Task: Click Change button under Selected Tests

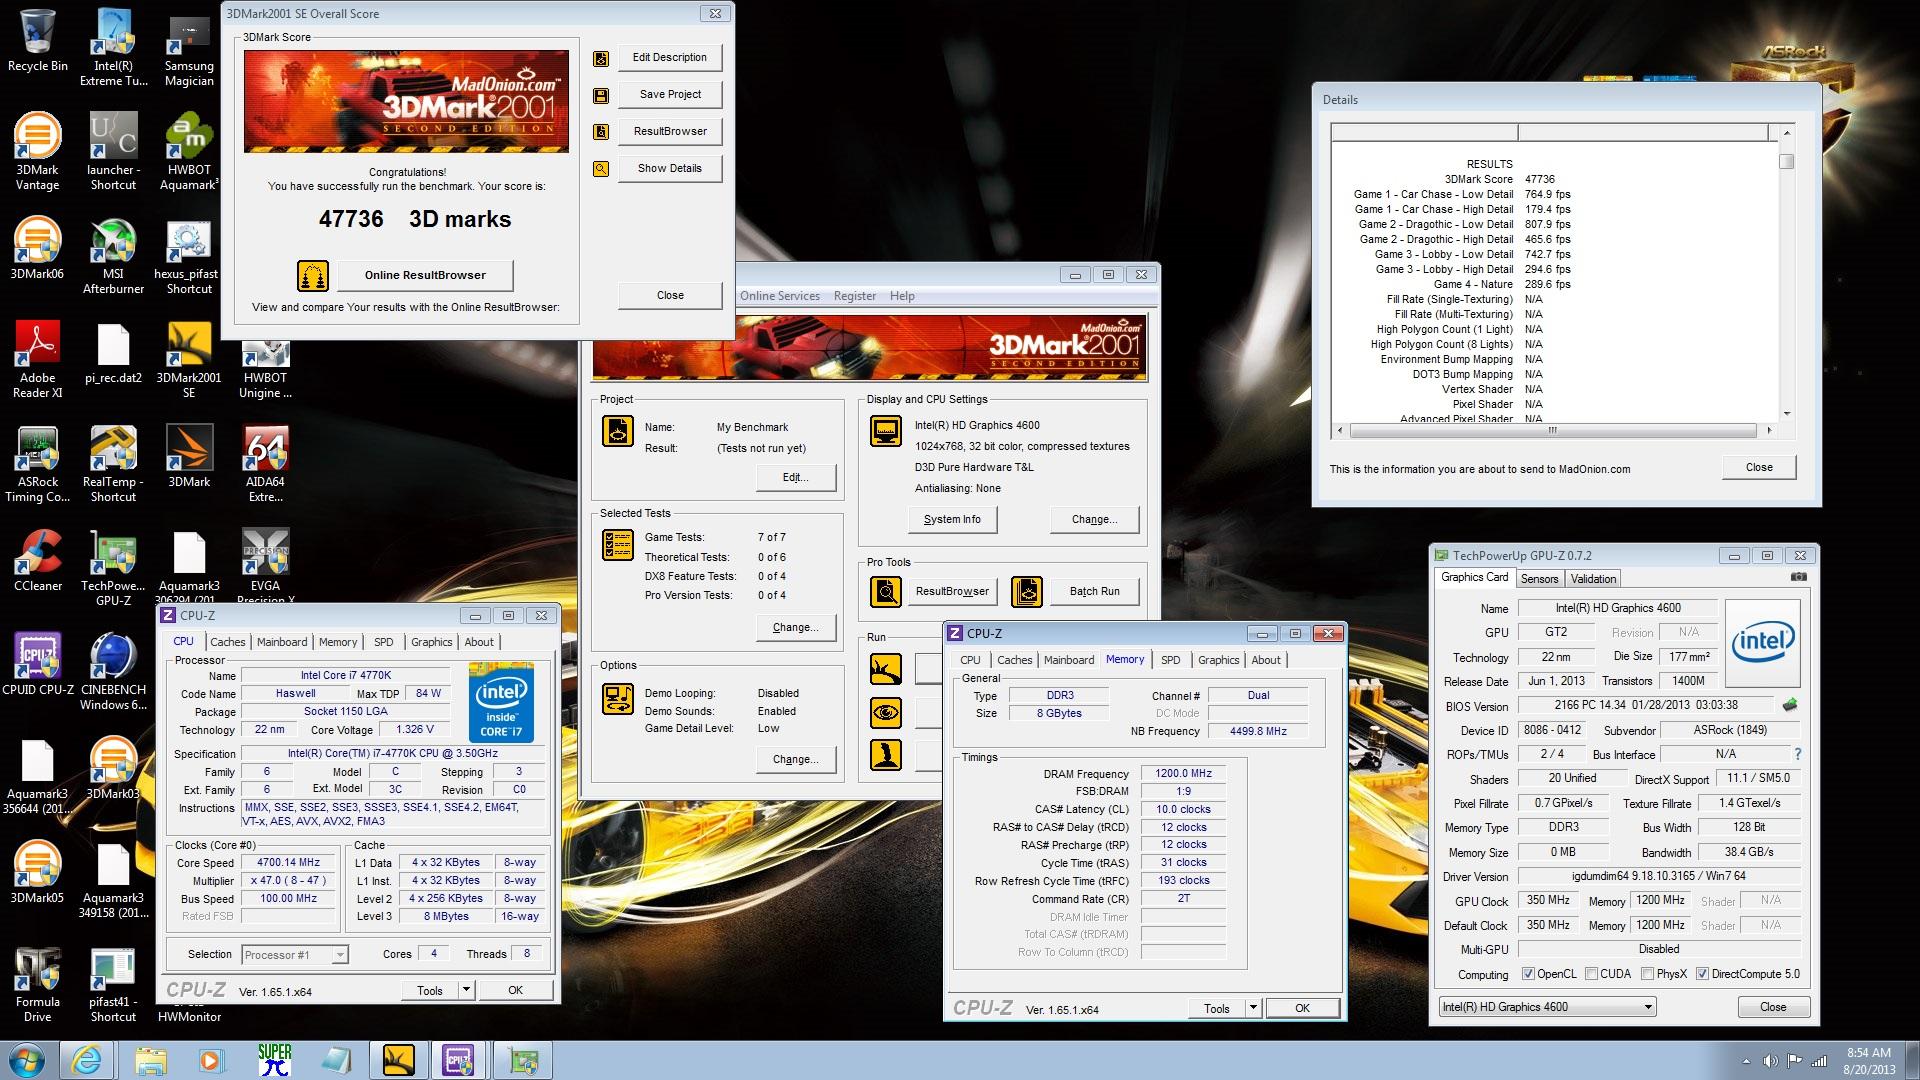Action: coord(795,627)
